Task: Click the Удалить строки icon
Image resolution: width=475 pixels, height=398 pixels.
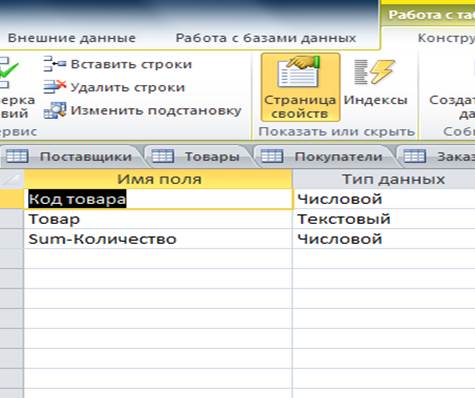Action: coord(55,87)
